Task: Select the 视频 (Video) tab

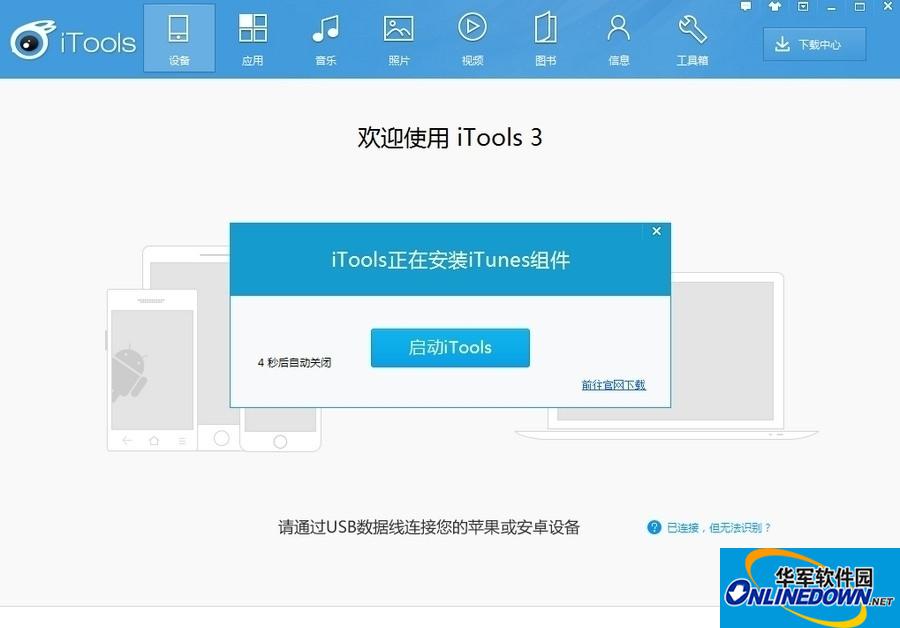Action: point(472,38)
